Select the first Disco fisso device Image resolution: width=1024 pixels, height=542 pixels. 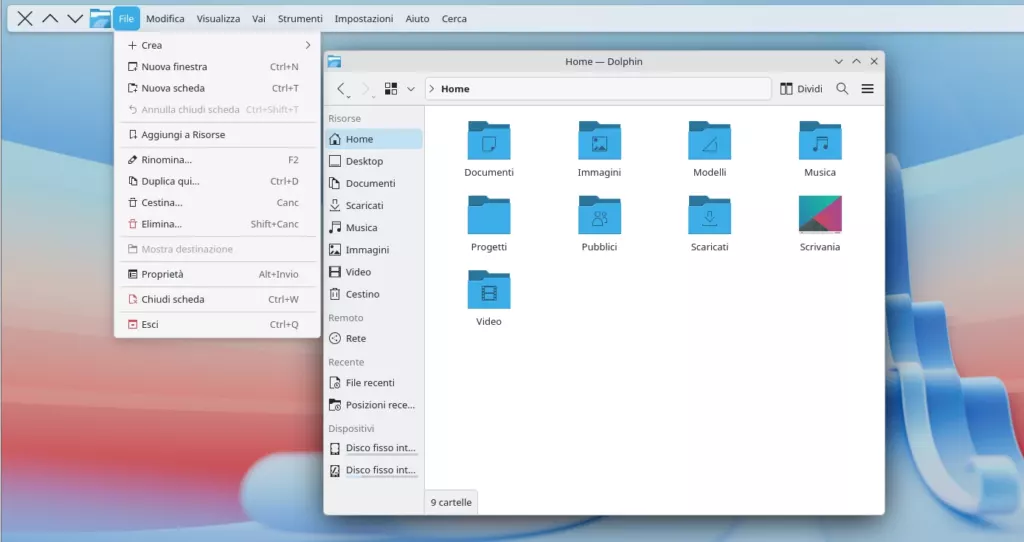374,448
